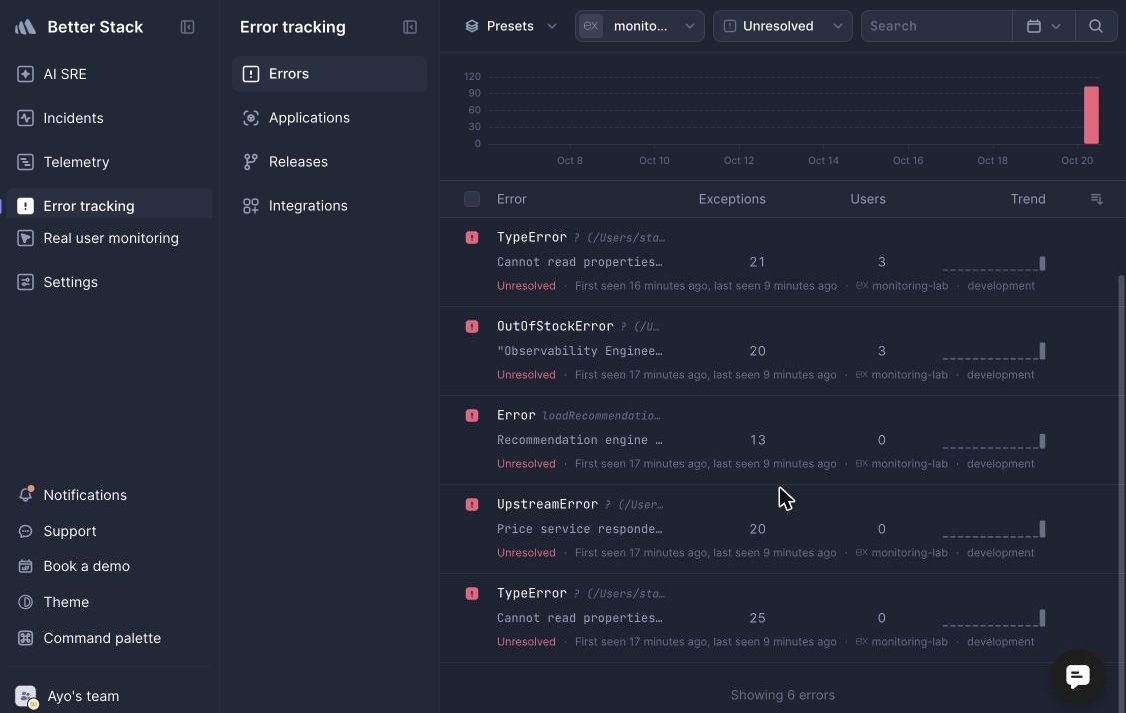
Task: Toggle the select-all errors checkbox
Action: [x=472, y=199]
